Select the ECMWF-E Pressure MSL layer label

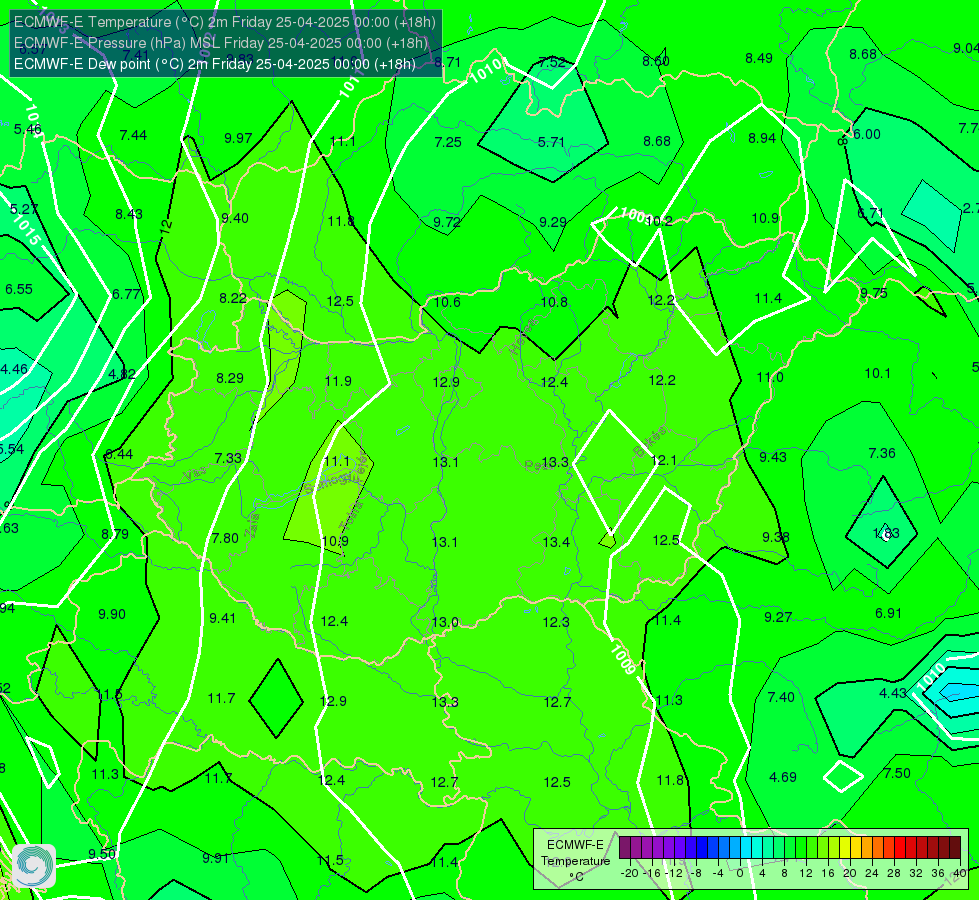point(220,43)
